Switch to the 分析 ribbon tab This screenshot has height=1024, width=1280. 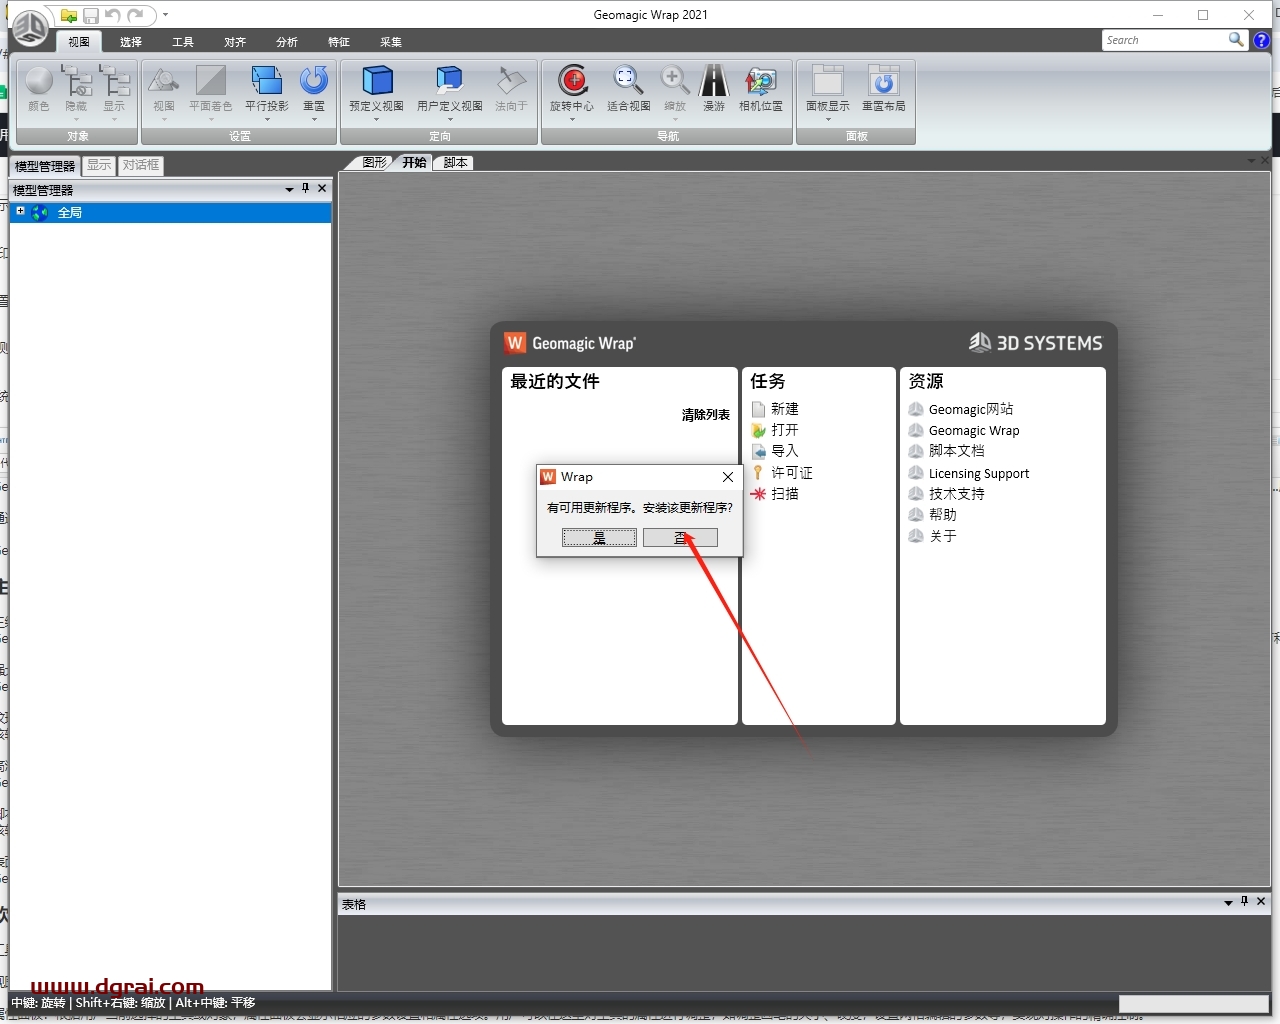[287, 42]
